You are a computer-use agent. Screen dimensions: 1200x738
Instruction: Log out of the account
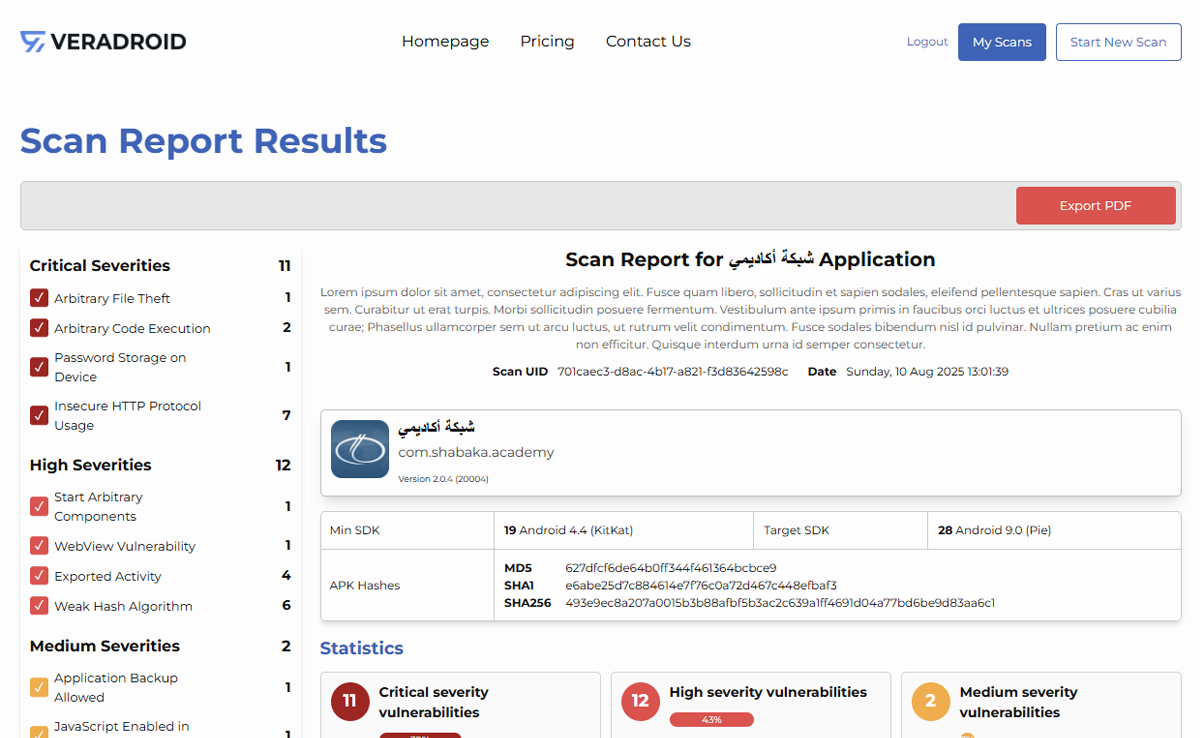927,41
